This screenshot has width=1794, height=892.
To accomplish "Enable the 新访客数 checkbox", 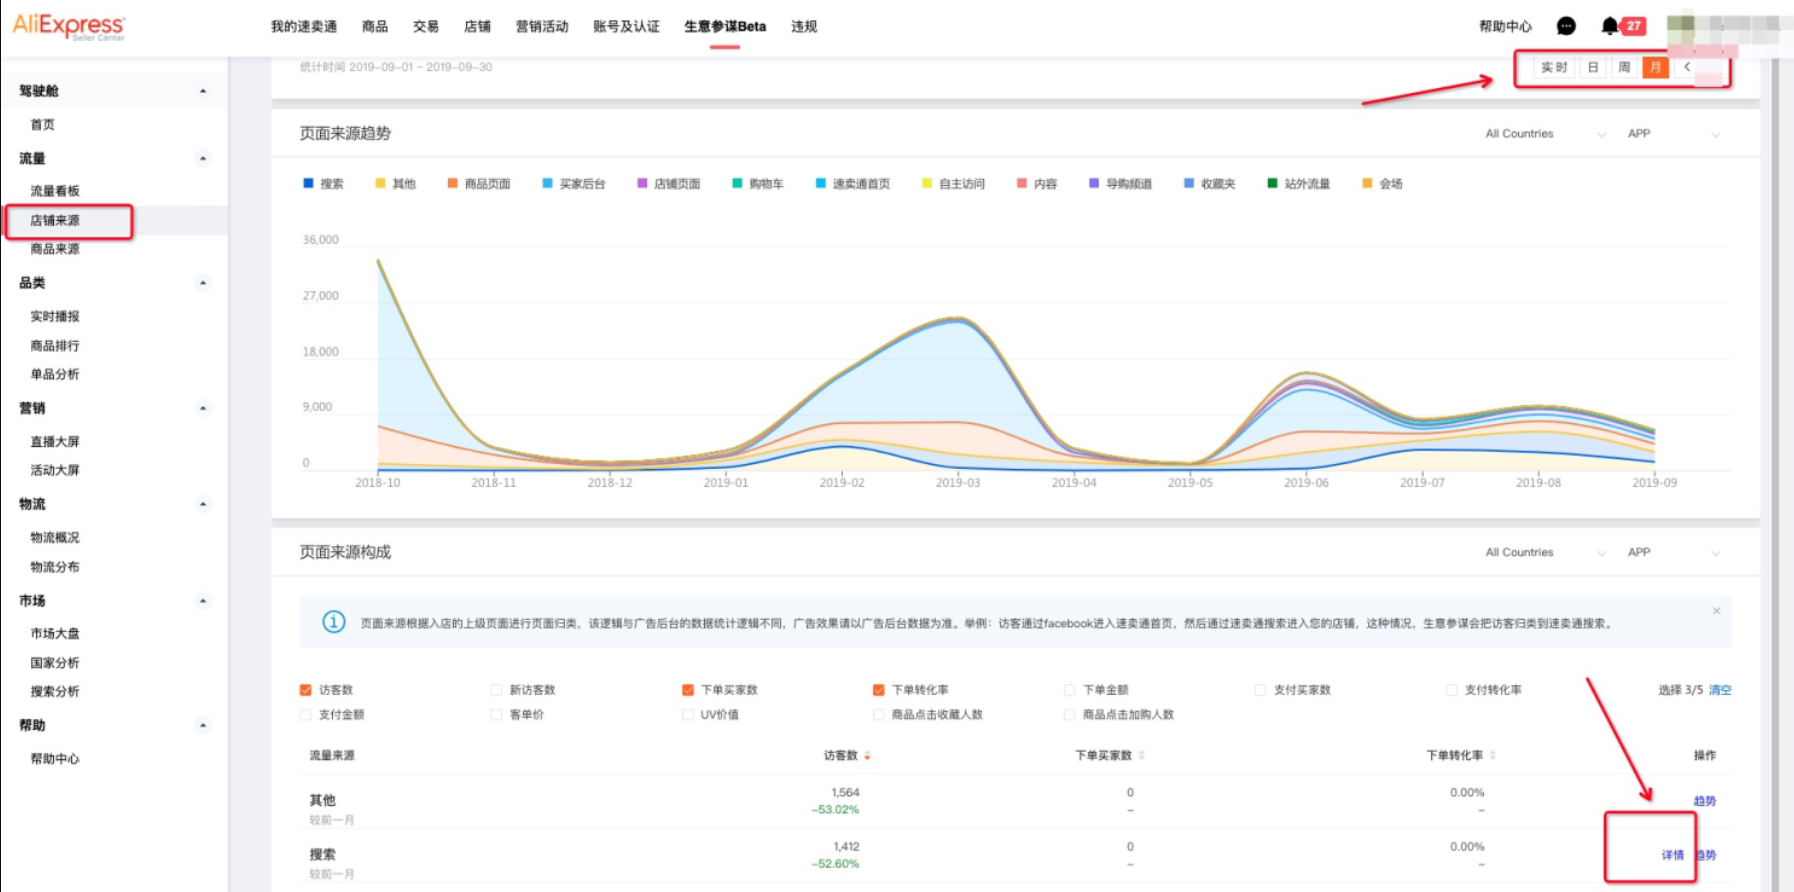I will coord(496,690).
